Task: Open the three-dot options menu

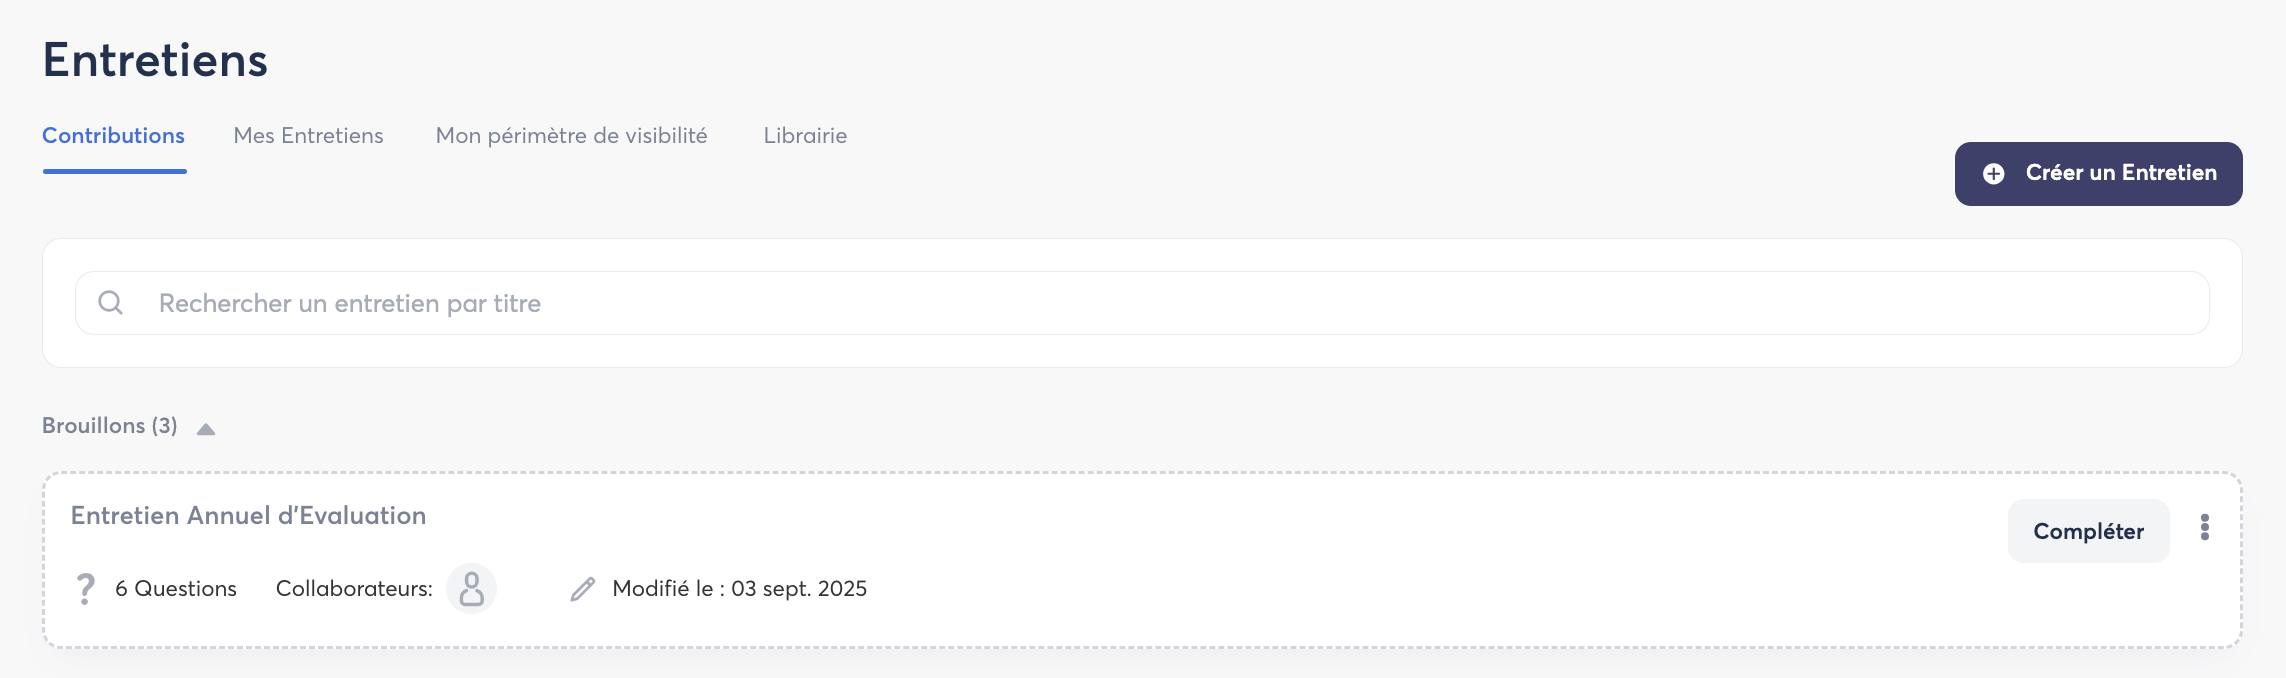Action: (x=2204, y=528)
